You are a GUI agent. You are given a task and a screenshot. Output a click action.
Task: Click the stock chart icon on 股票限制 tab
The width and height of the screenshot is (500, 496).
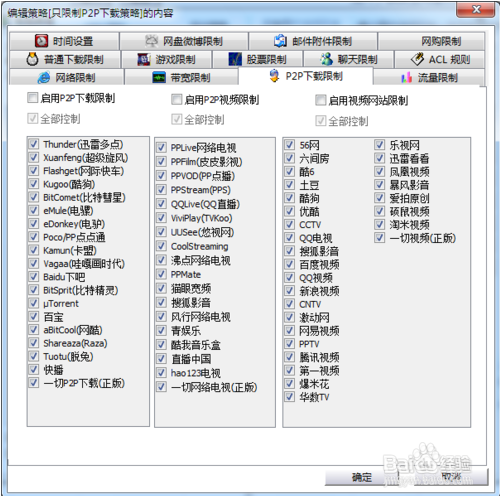pos(235,59)
